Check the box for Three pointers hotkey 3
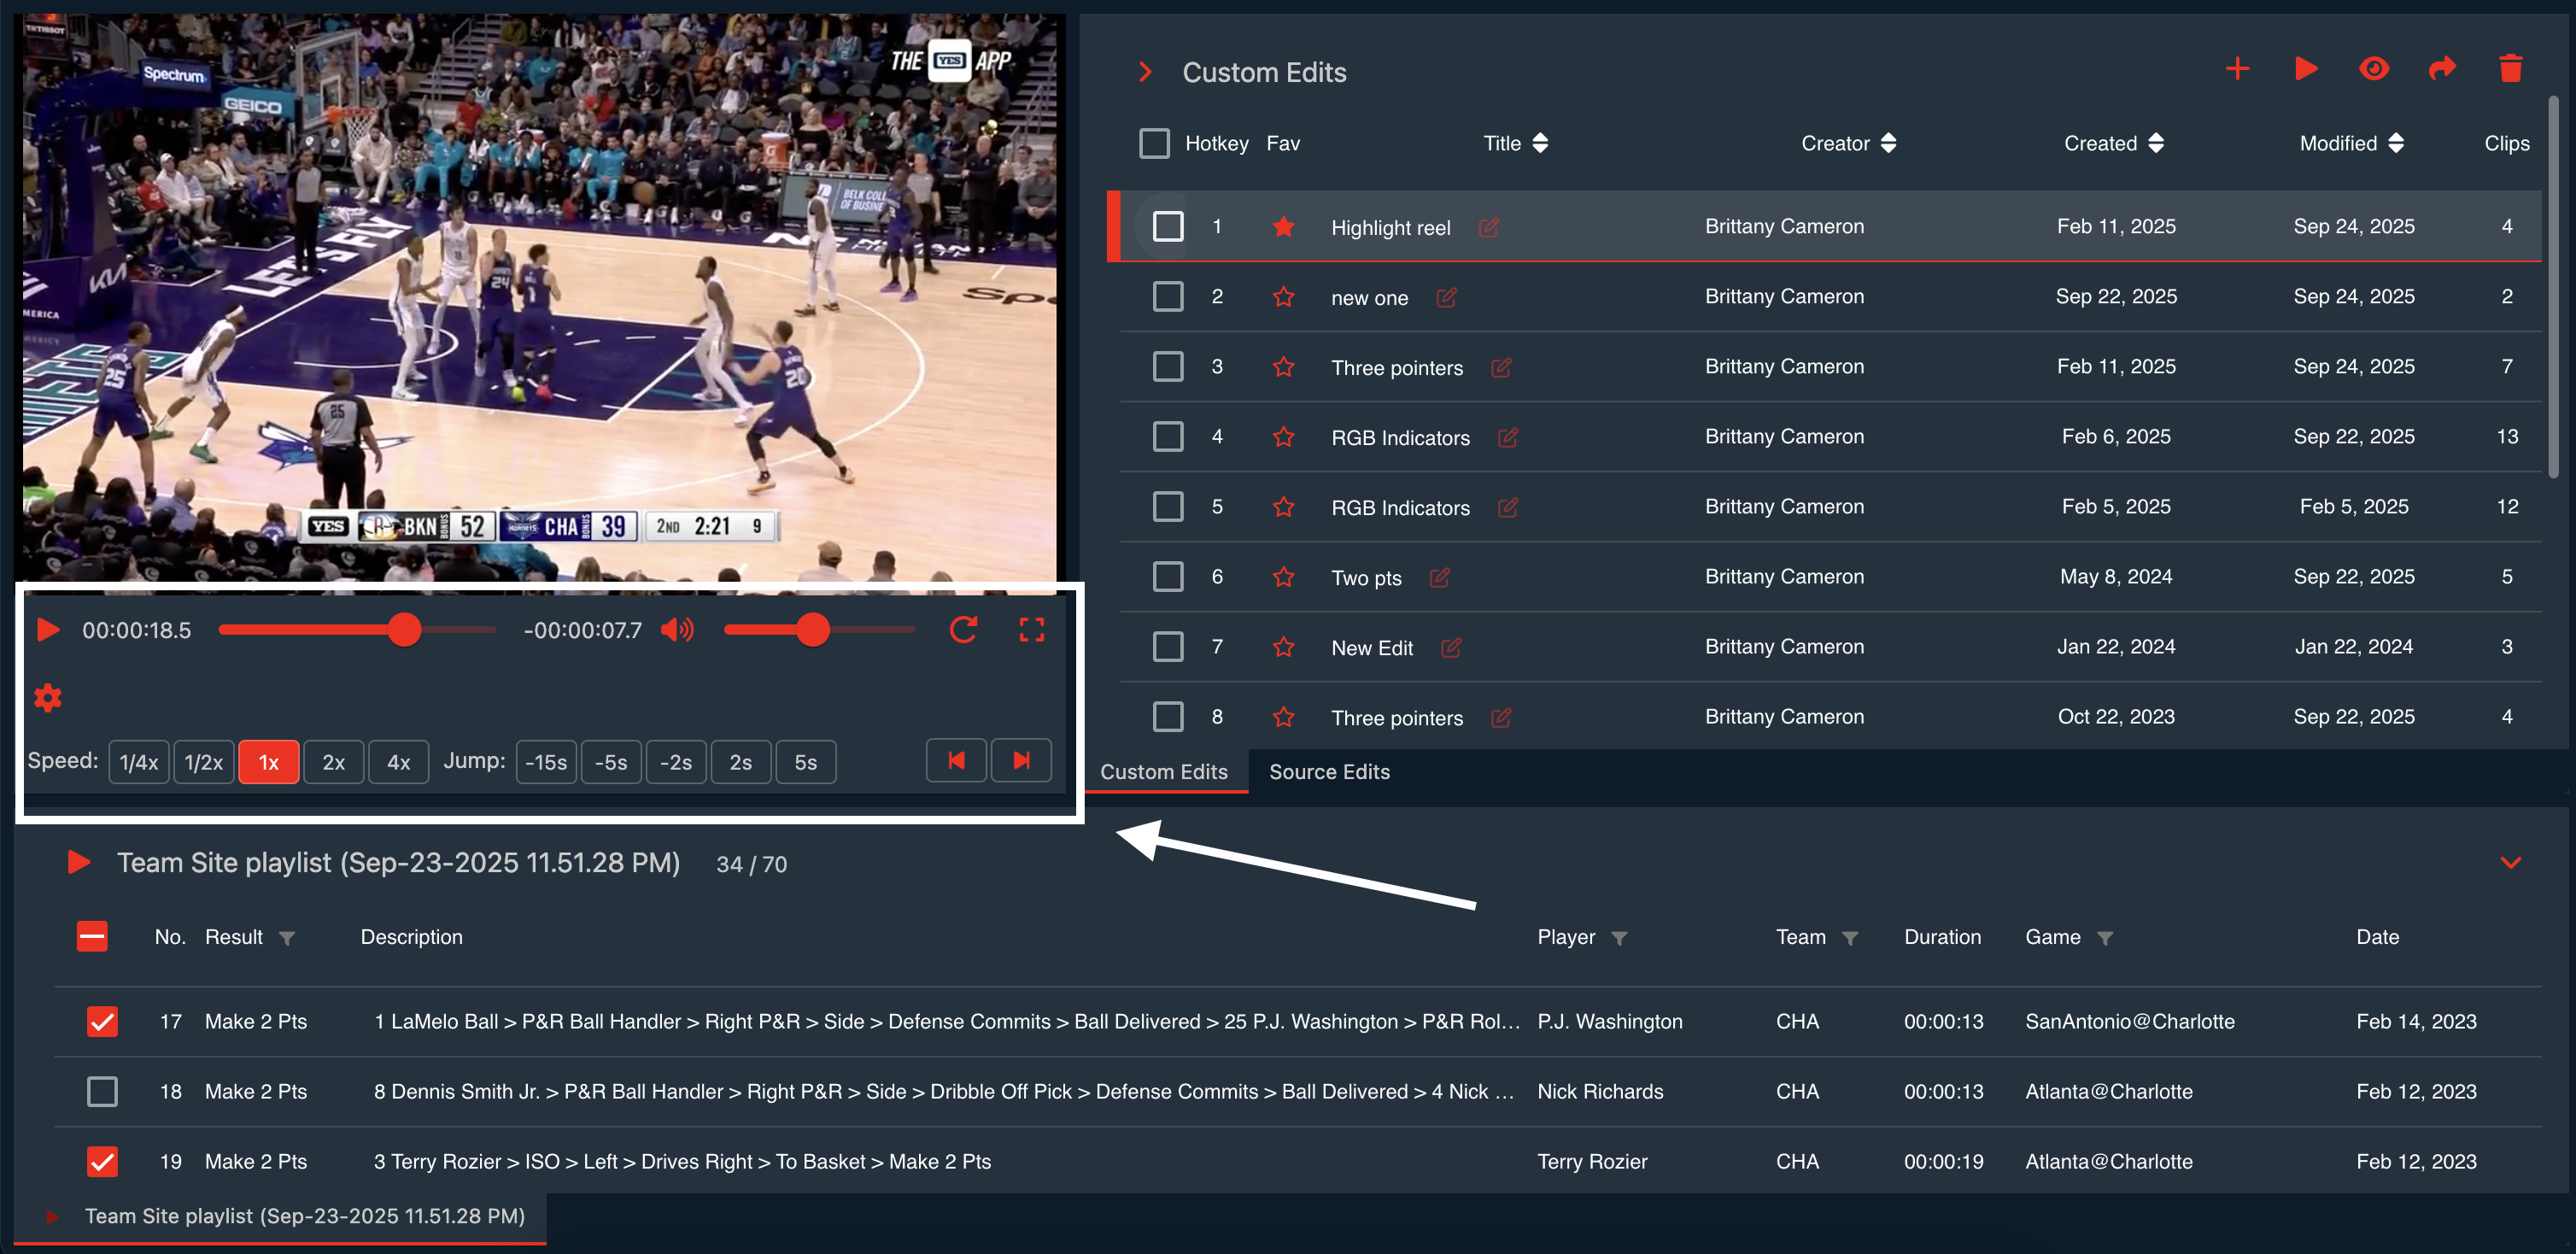This screenshot has height=1254, width=2576. 1167,367
